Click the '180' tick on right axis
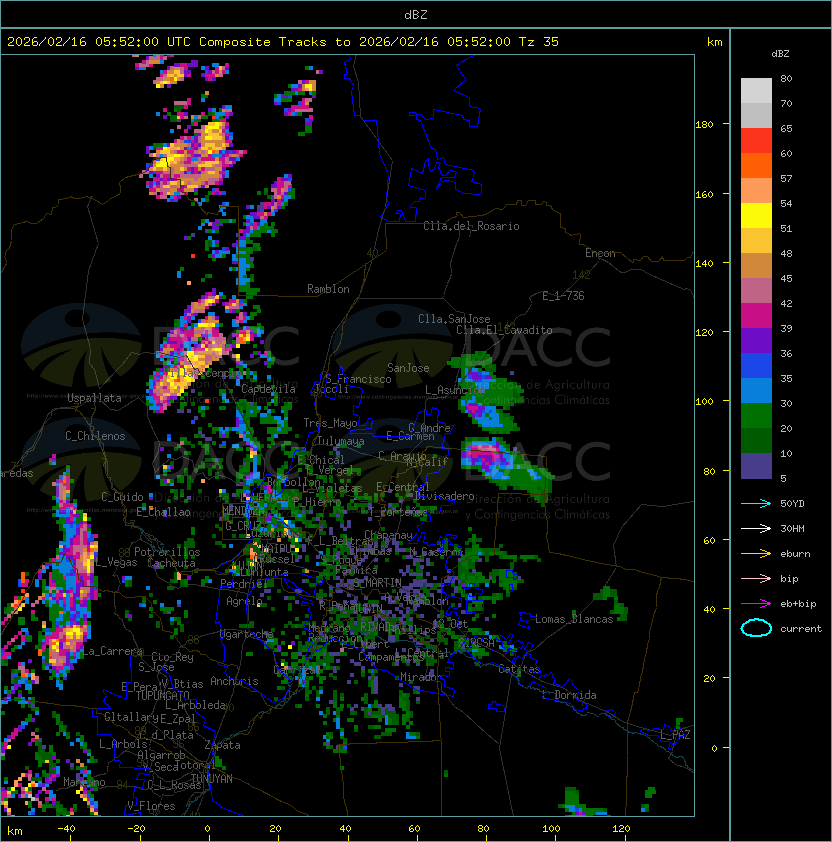832x842 pixels. (x=704, y=125)
